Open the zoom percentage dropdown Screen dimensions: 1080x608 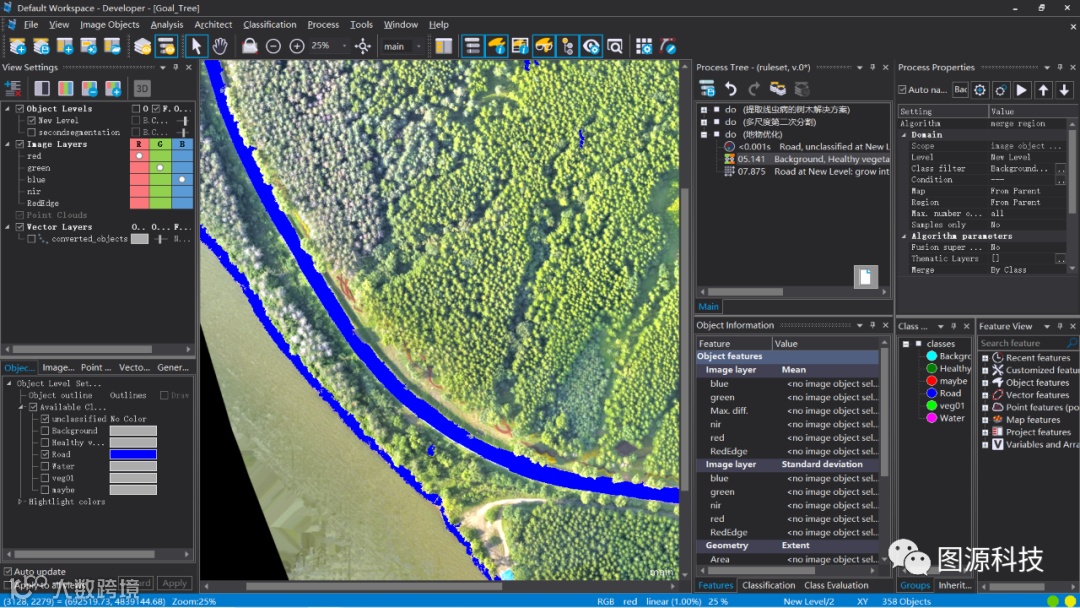(345, 46)
